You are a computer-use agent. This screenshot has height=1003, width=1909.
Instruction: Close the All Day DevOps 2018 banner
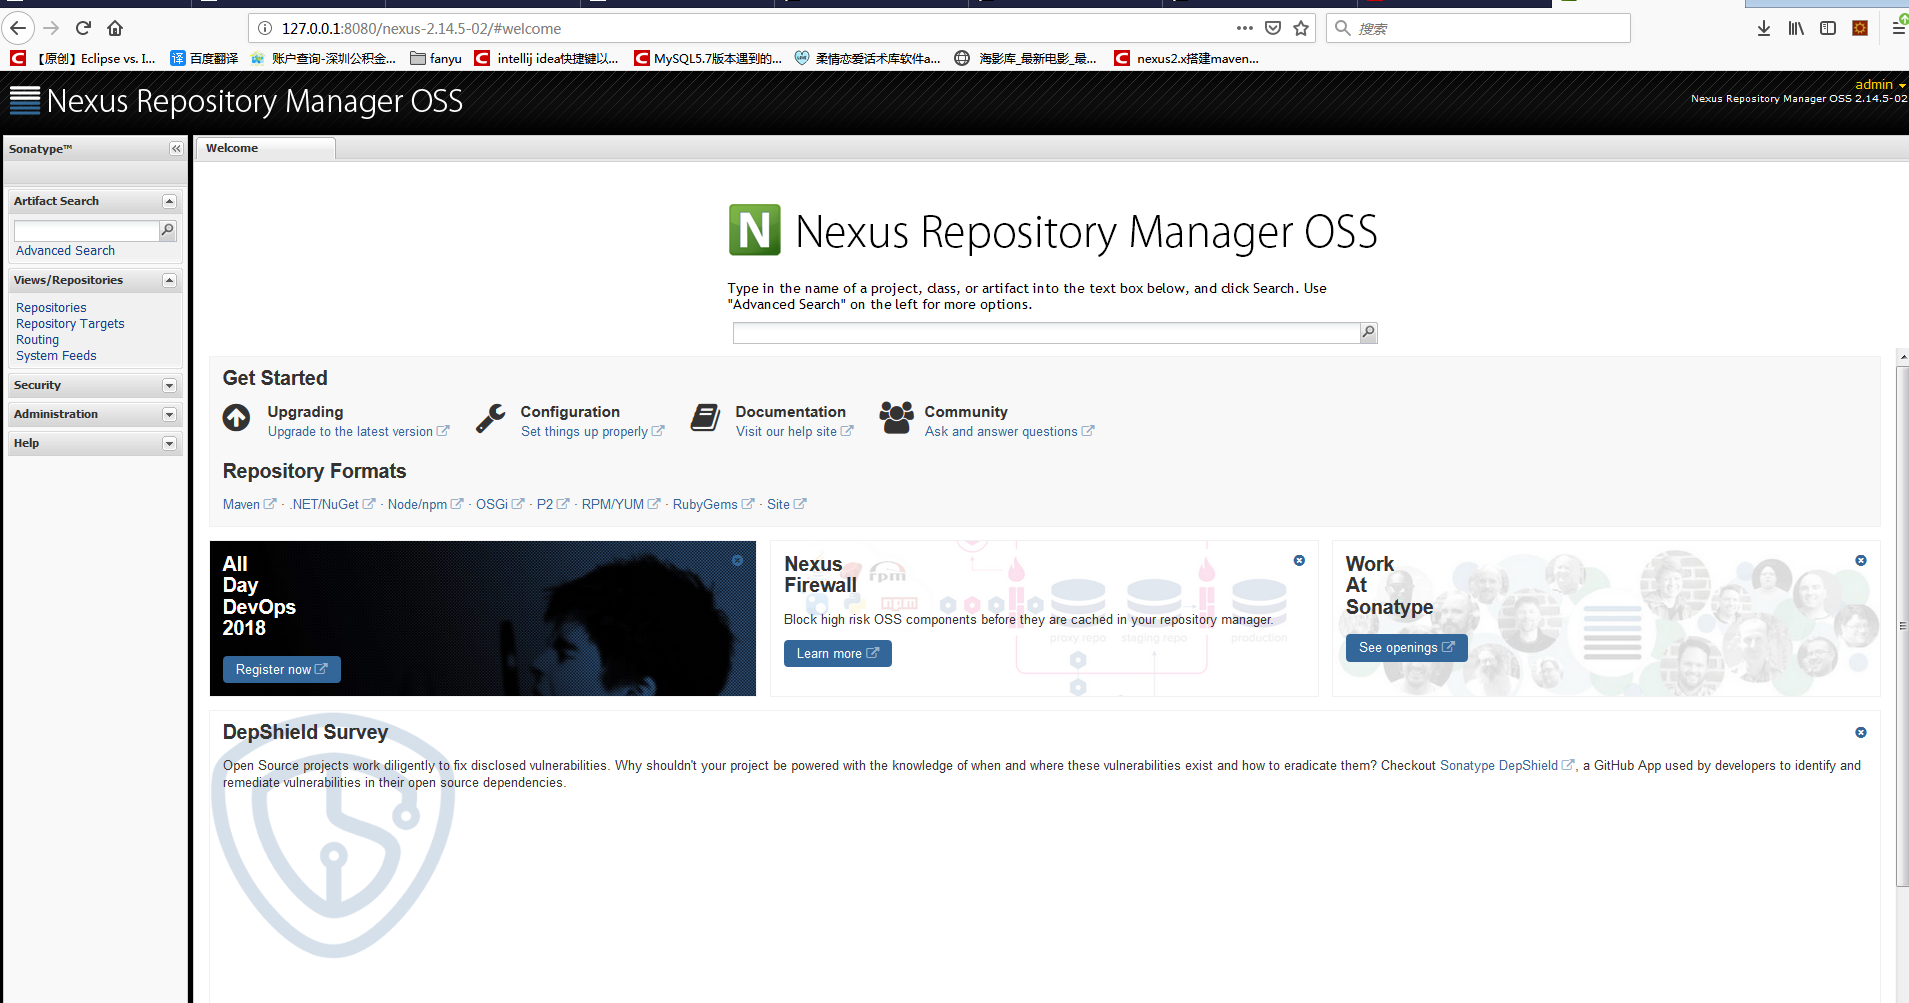737,561
